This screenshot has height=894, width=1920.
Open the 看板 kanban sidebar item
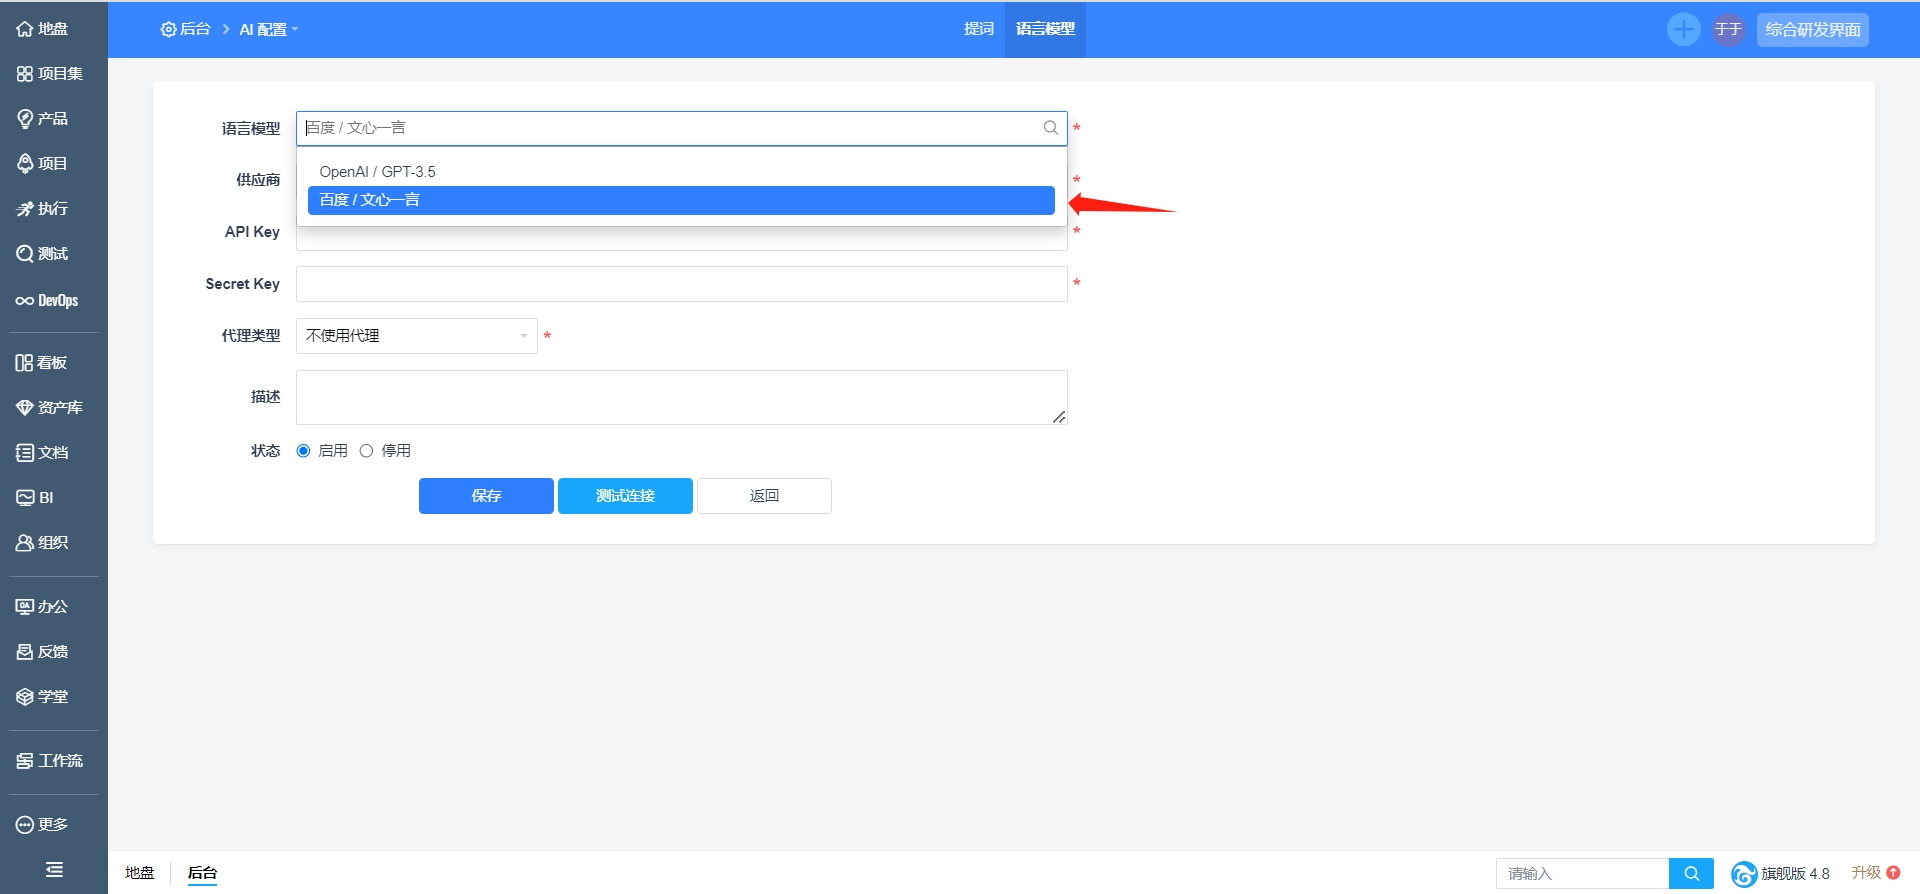[42, 362]
